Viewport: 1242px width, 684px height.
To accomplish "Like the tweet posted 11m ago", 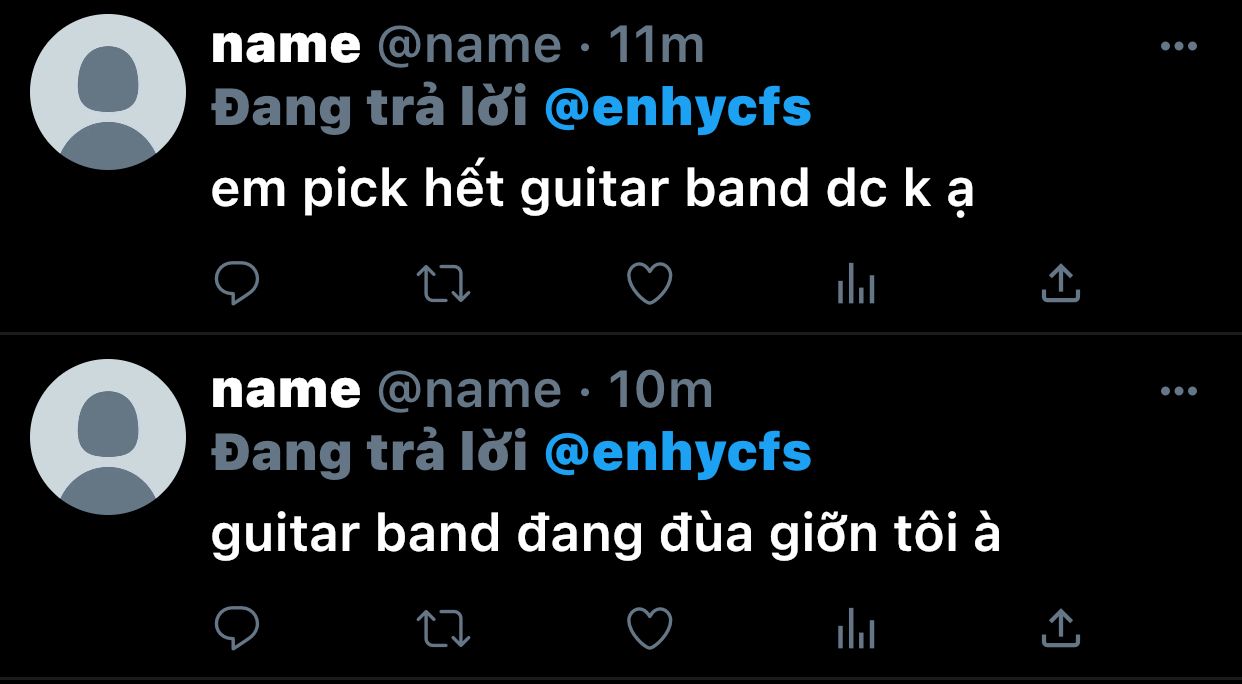I will (x=649, y=285).
